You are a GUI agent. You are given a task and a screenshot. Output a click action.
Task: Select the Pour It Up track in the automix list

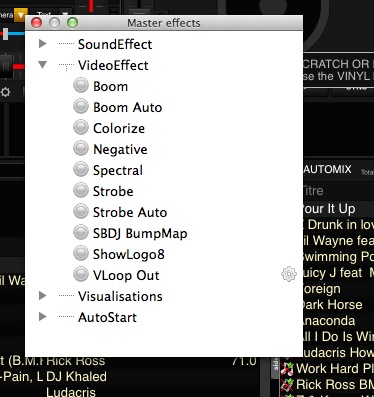[338, 209]
